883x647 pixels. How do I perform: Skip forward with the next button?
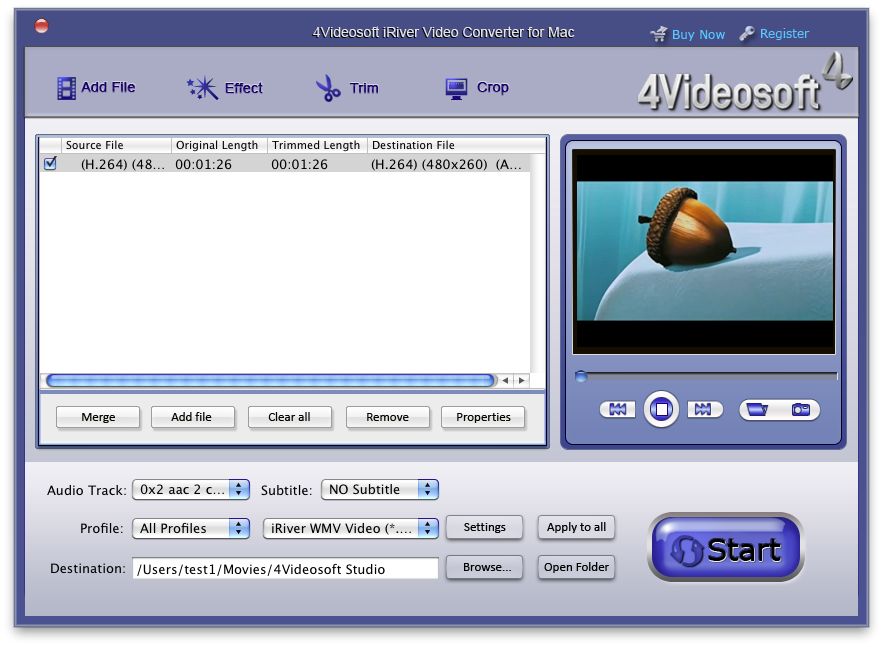(704, 409)
